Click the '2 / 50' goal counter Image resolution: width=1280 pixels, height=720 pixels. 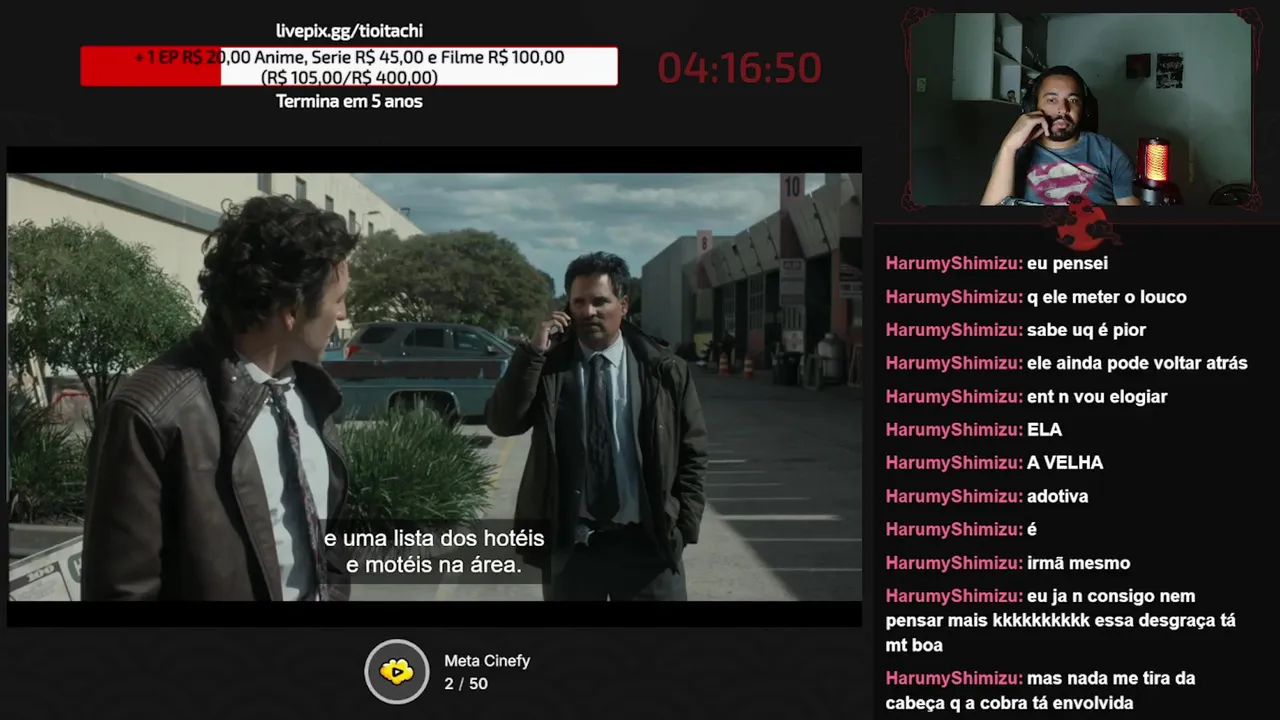[x=466, y=684]
